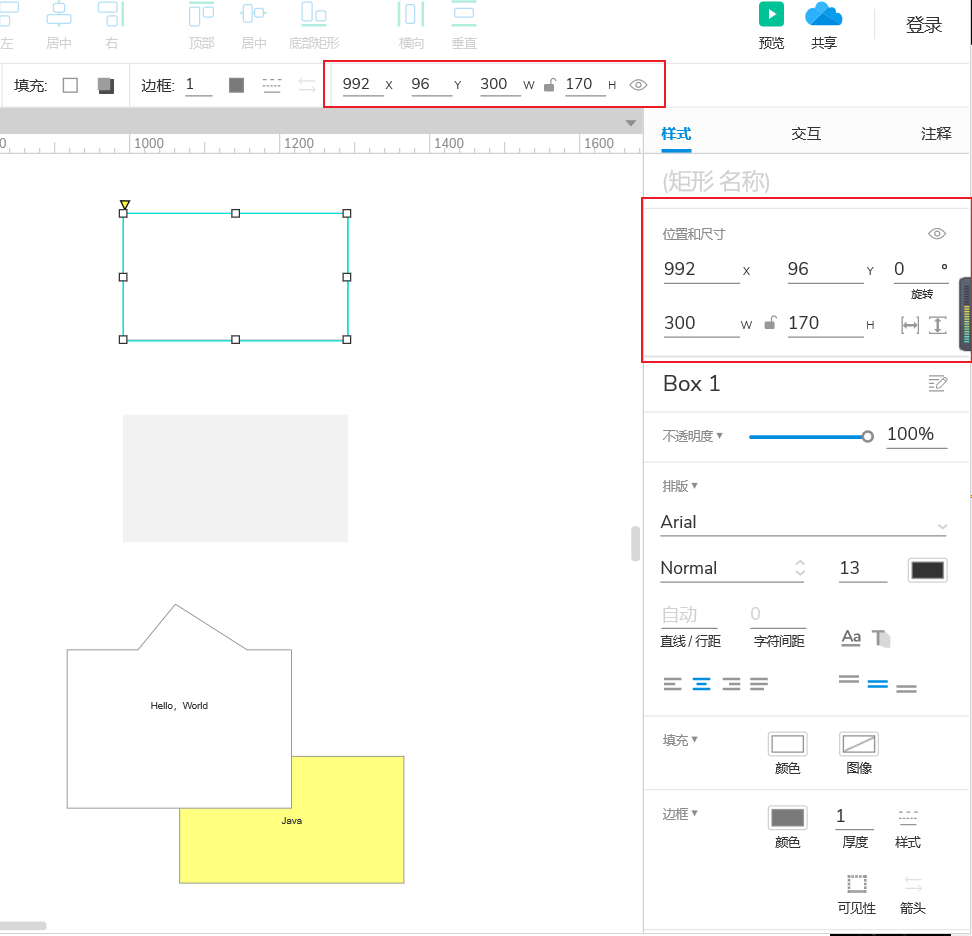Image resolution: width=972 pixels, height=936 pixels.
Task: Toggle panel visibility eye in position section
Action: (x=937, y=234)
